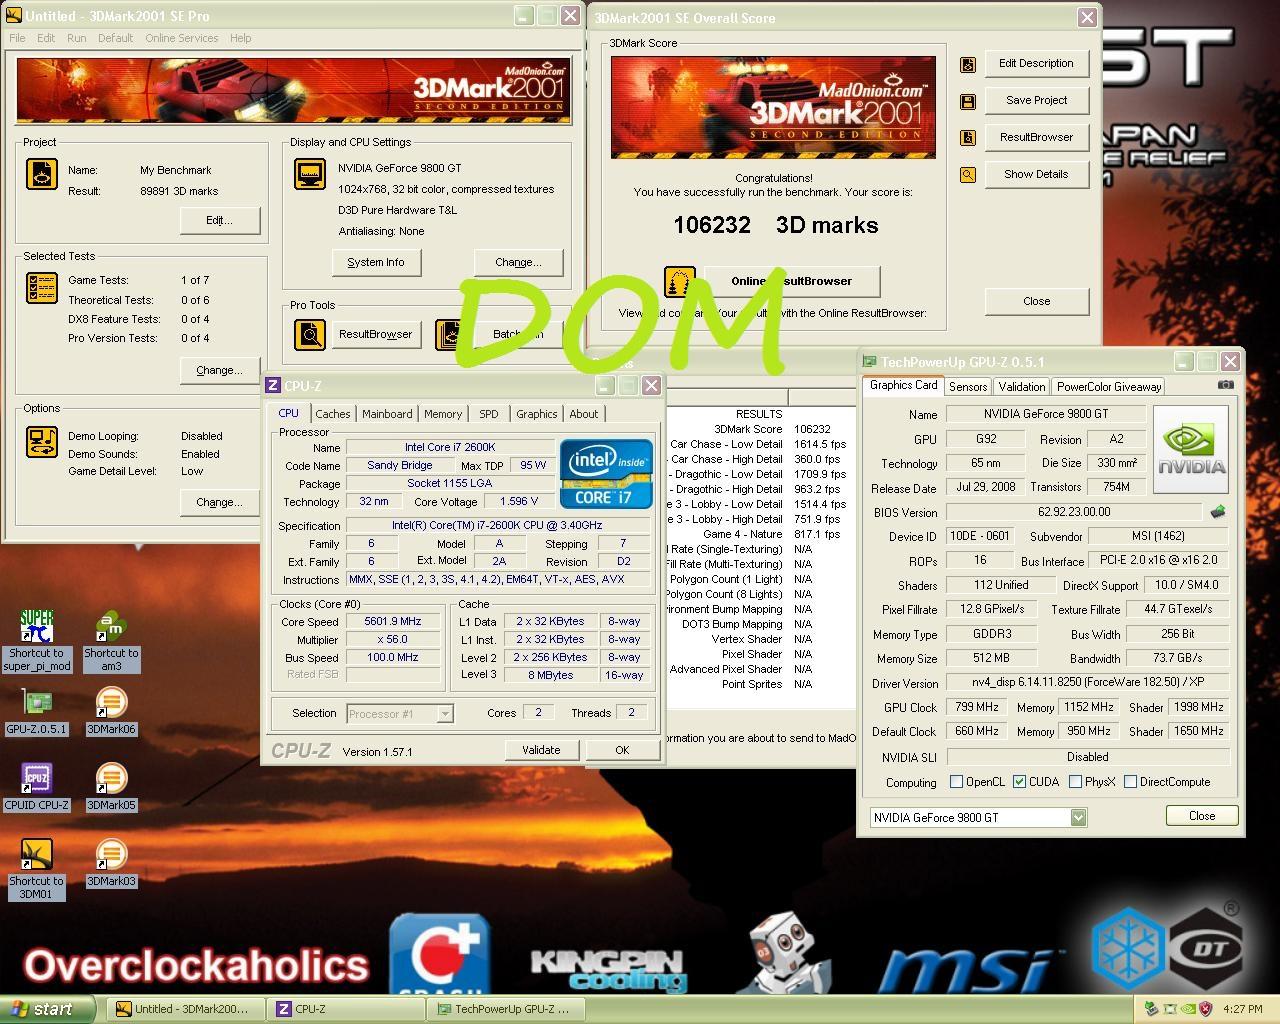1280x1024 pixels.
Task: Switch to the CPU-Z taskbar button
Action: [344, 1009]
